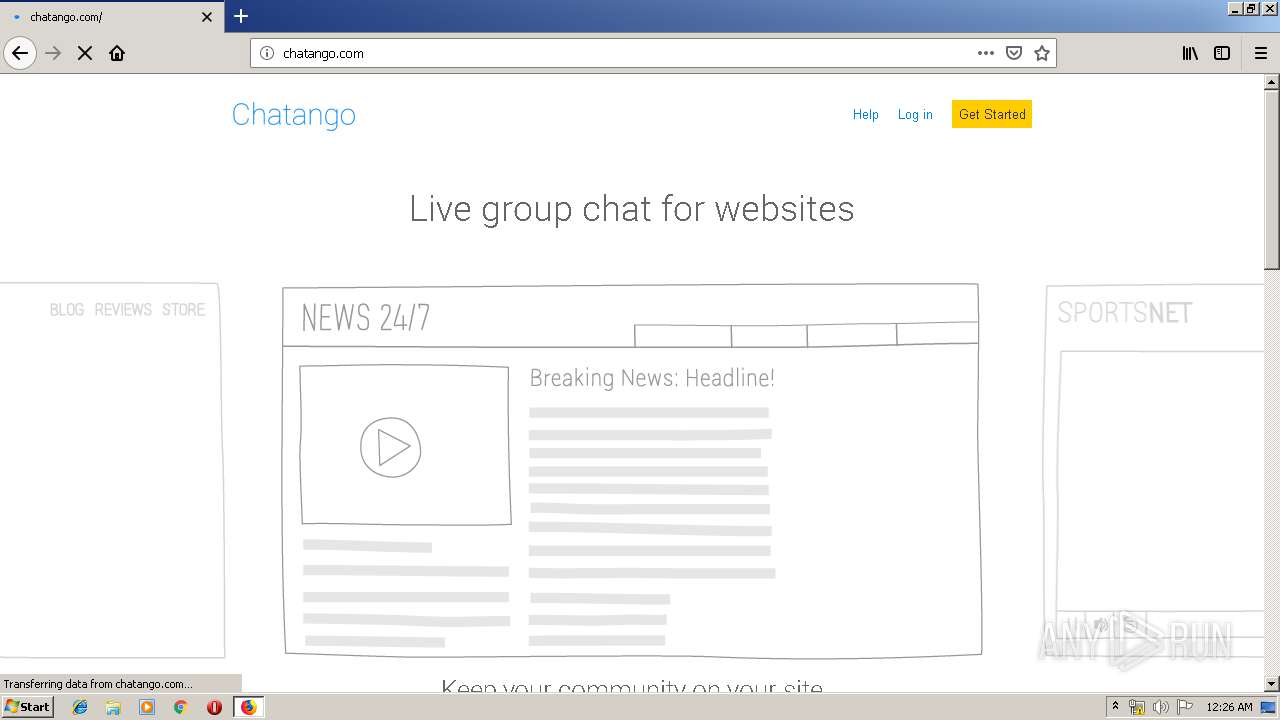
Task: Open the Firefox home page
Action: tap(117, 53)
